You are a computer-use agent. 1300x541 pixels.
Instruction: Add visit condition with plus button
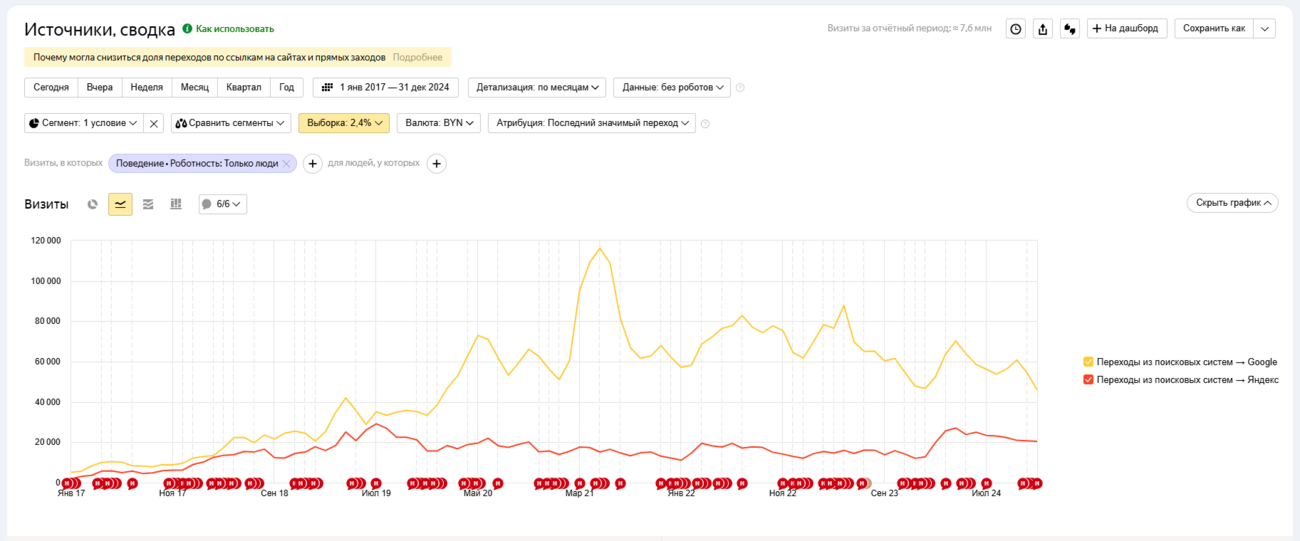[x=312, y=163]
